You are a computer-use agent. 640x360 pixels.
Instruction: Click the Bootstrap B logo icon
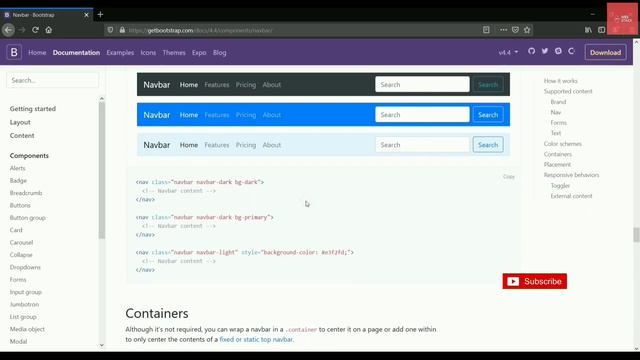[14, 52]
